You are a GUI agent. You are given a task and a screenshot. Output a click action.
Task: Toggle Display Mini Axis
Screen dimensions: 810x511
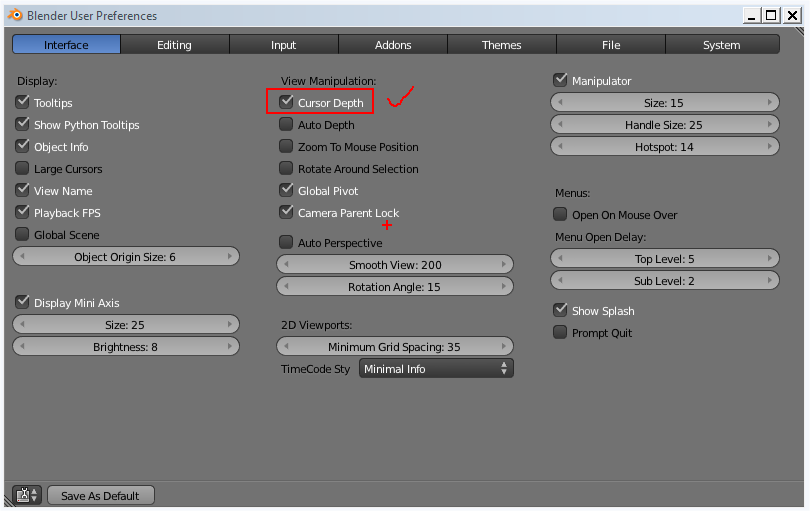point(22,302)
